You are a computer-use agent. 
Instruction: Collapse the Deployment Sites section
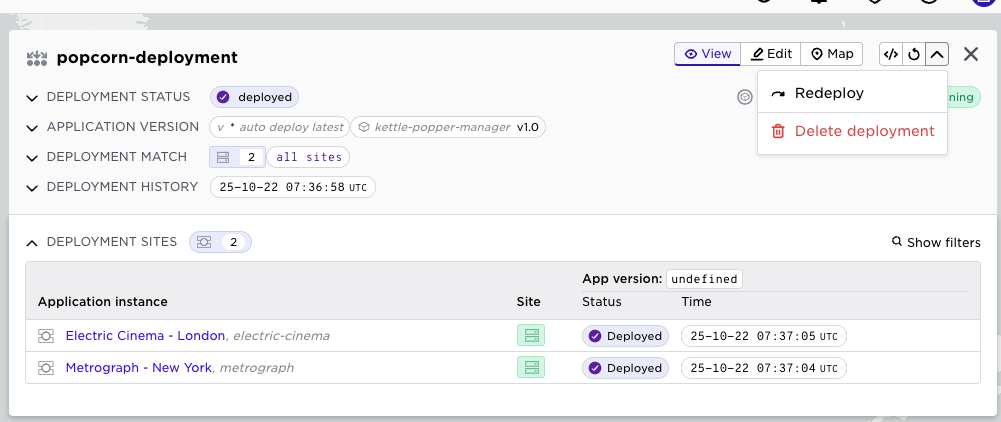(x=32, y=242)
